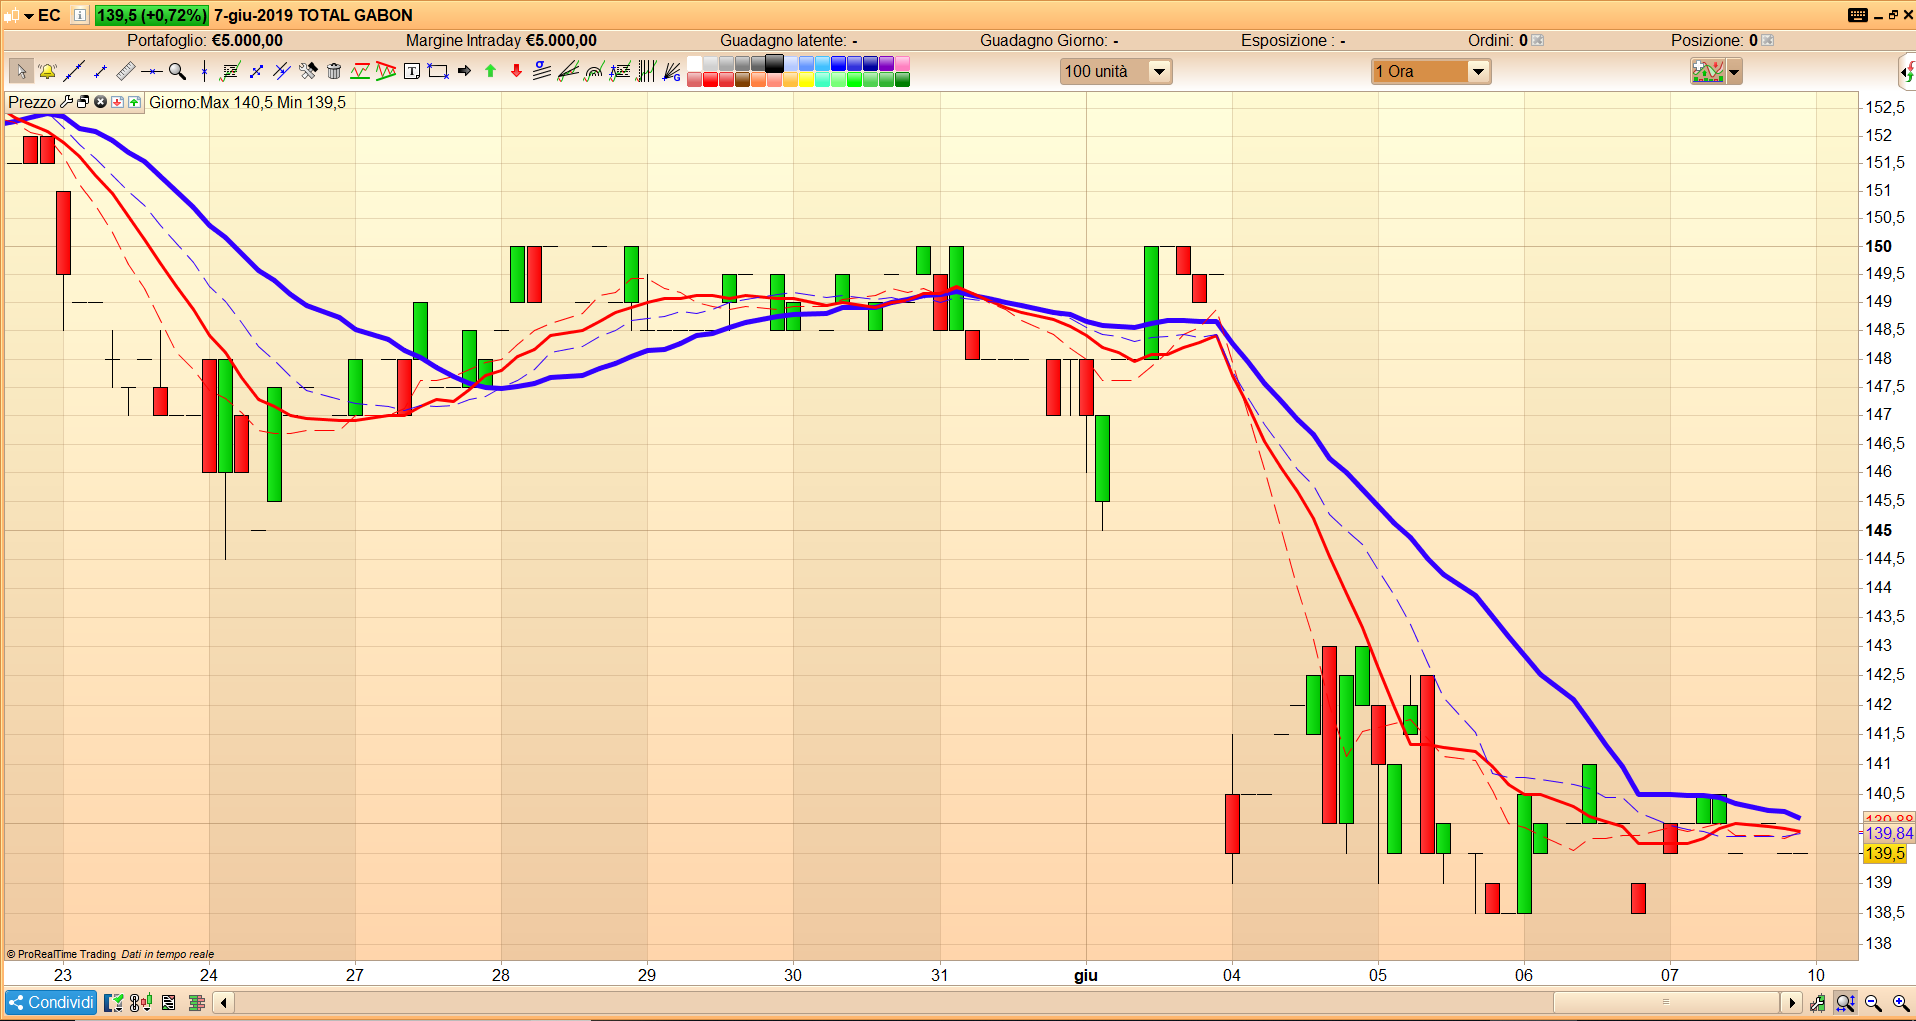Select the Fibonacci arcs tool

click(x=594, y=71)
